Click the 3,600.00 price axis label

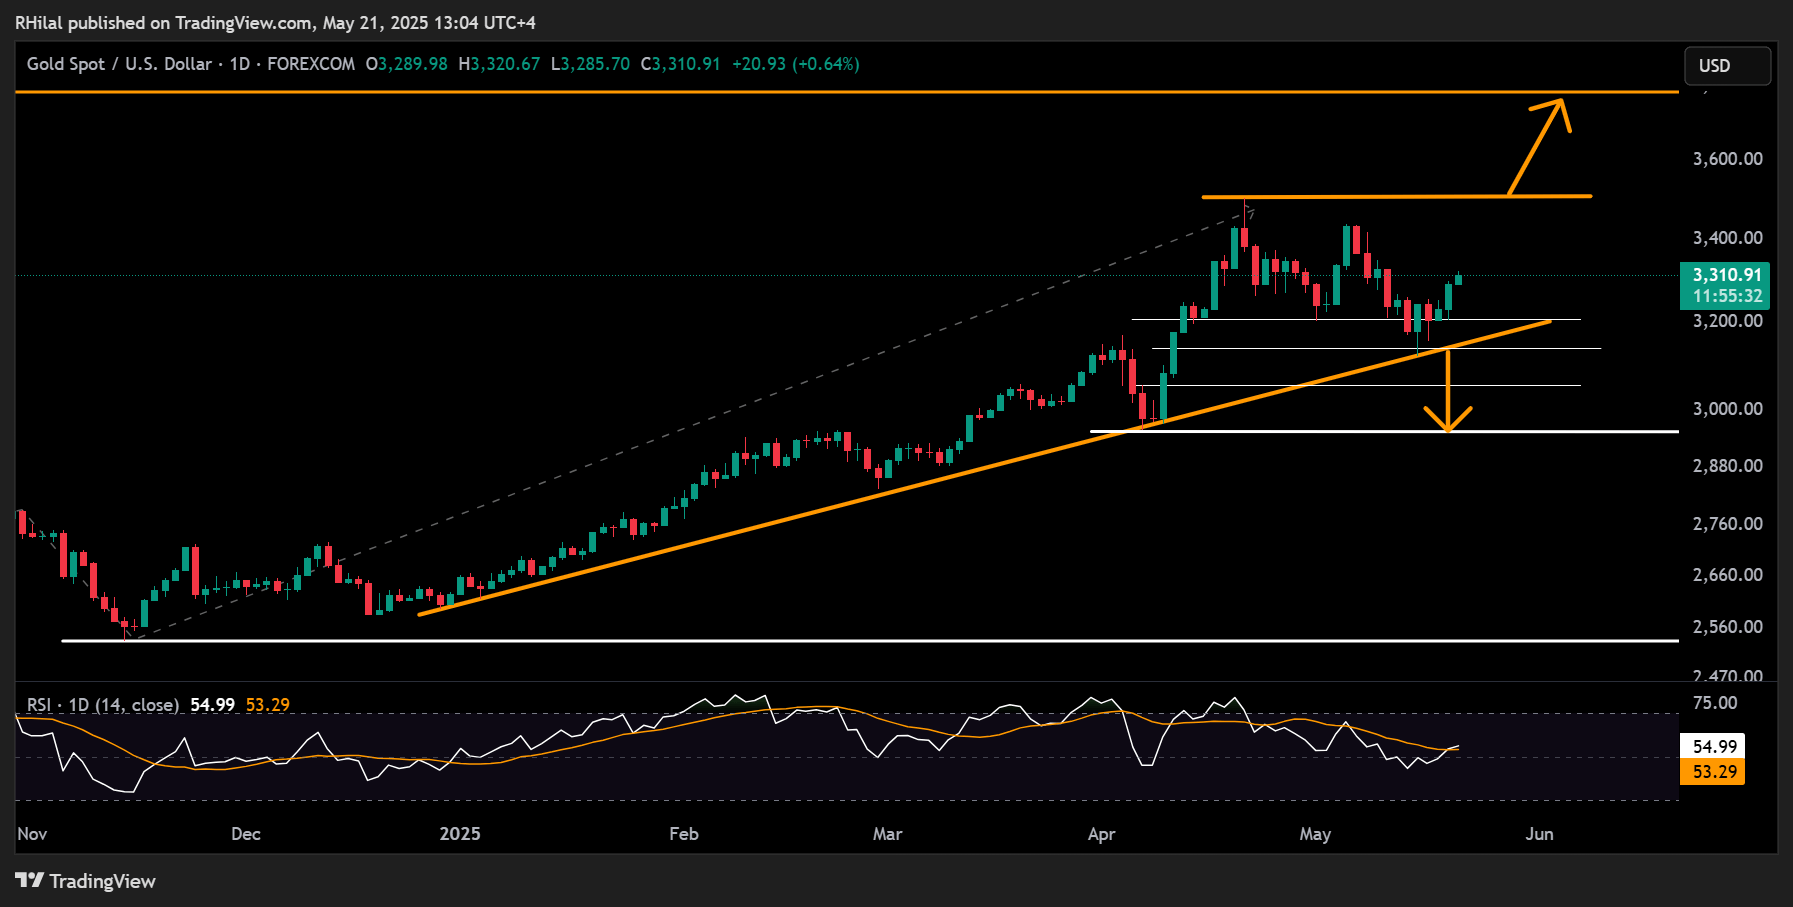click(x=1727, y=159)
